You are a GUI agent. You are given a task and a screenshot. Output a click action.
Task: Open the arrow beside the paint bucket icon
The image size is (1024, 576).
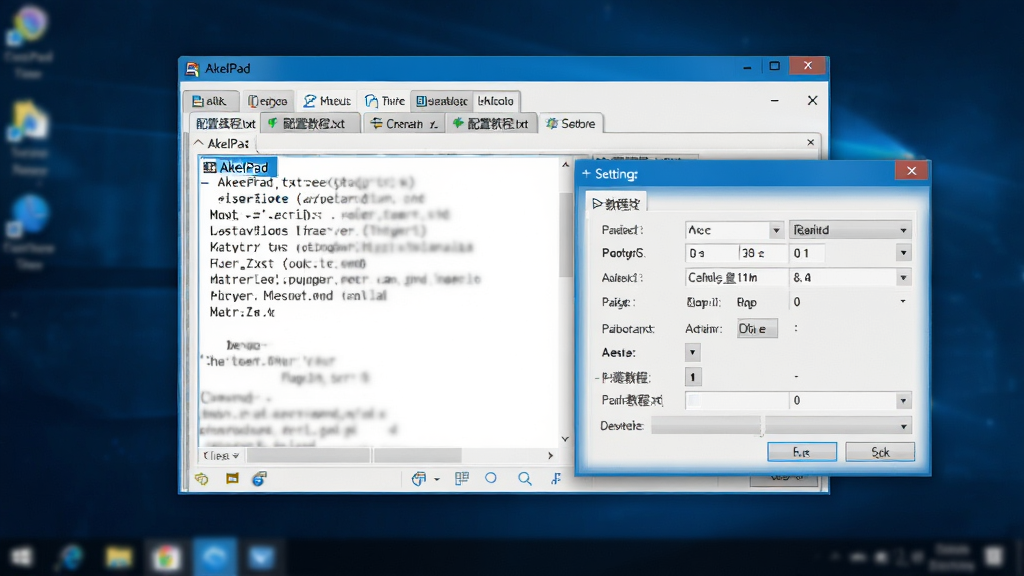click(437, 479)
